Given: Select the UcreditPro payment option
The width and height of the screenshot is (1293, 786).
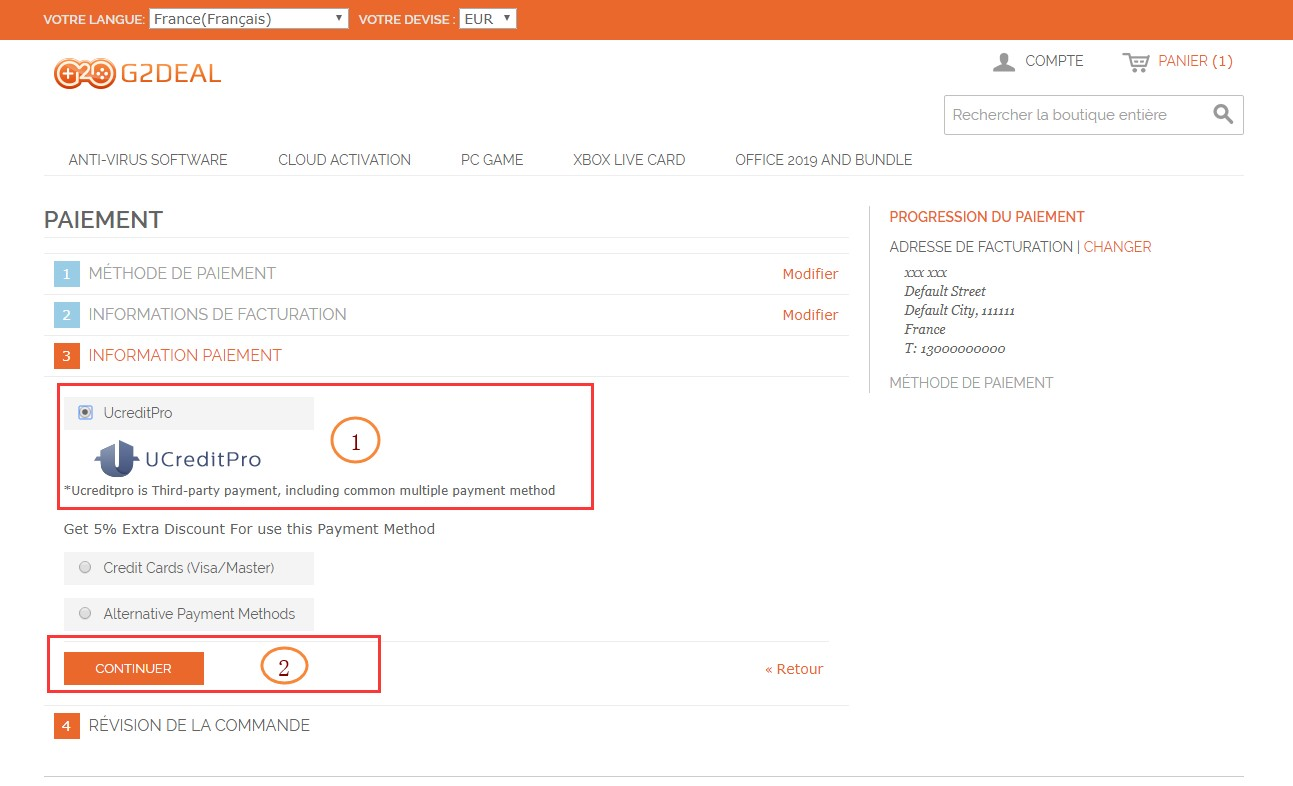Looking at the screenshot, I should point(85,412).
